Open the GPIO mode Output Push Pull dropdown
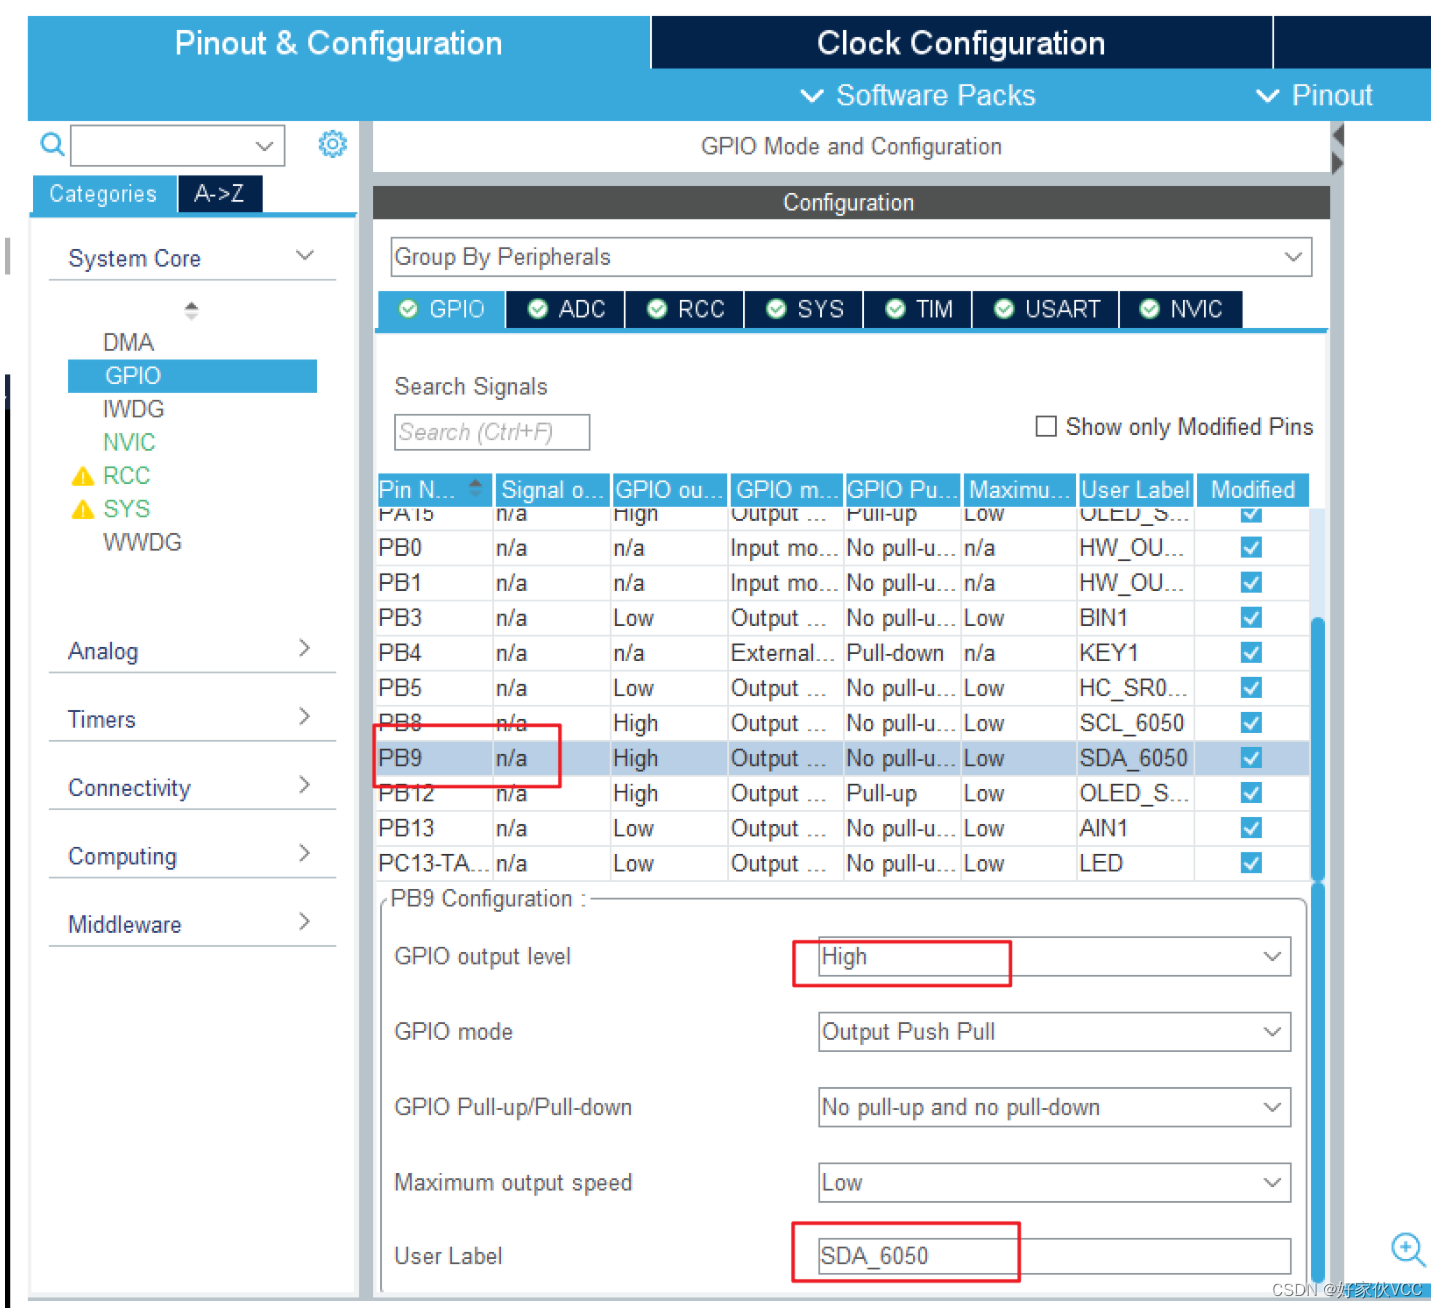 (x=1054, y=1032)
